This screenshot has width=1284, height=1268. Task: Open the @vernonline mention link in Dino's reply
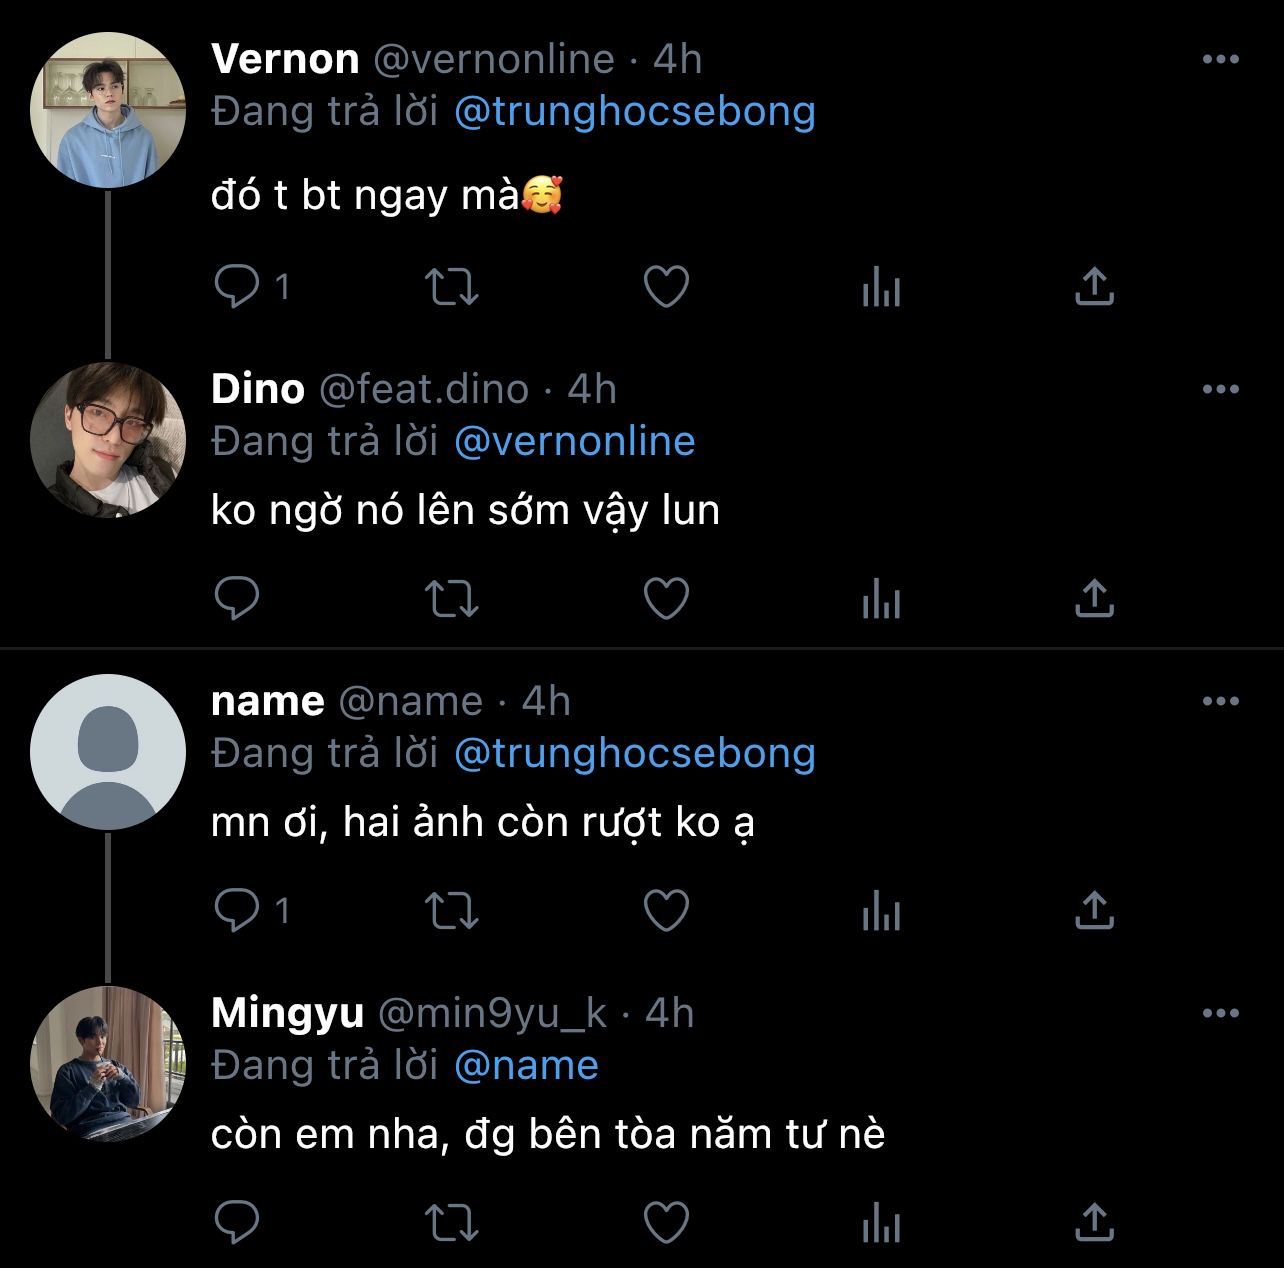tap(574, 441)
